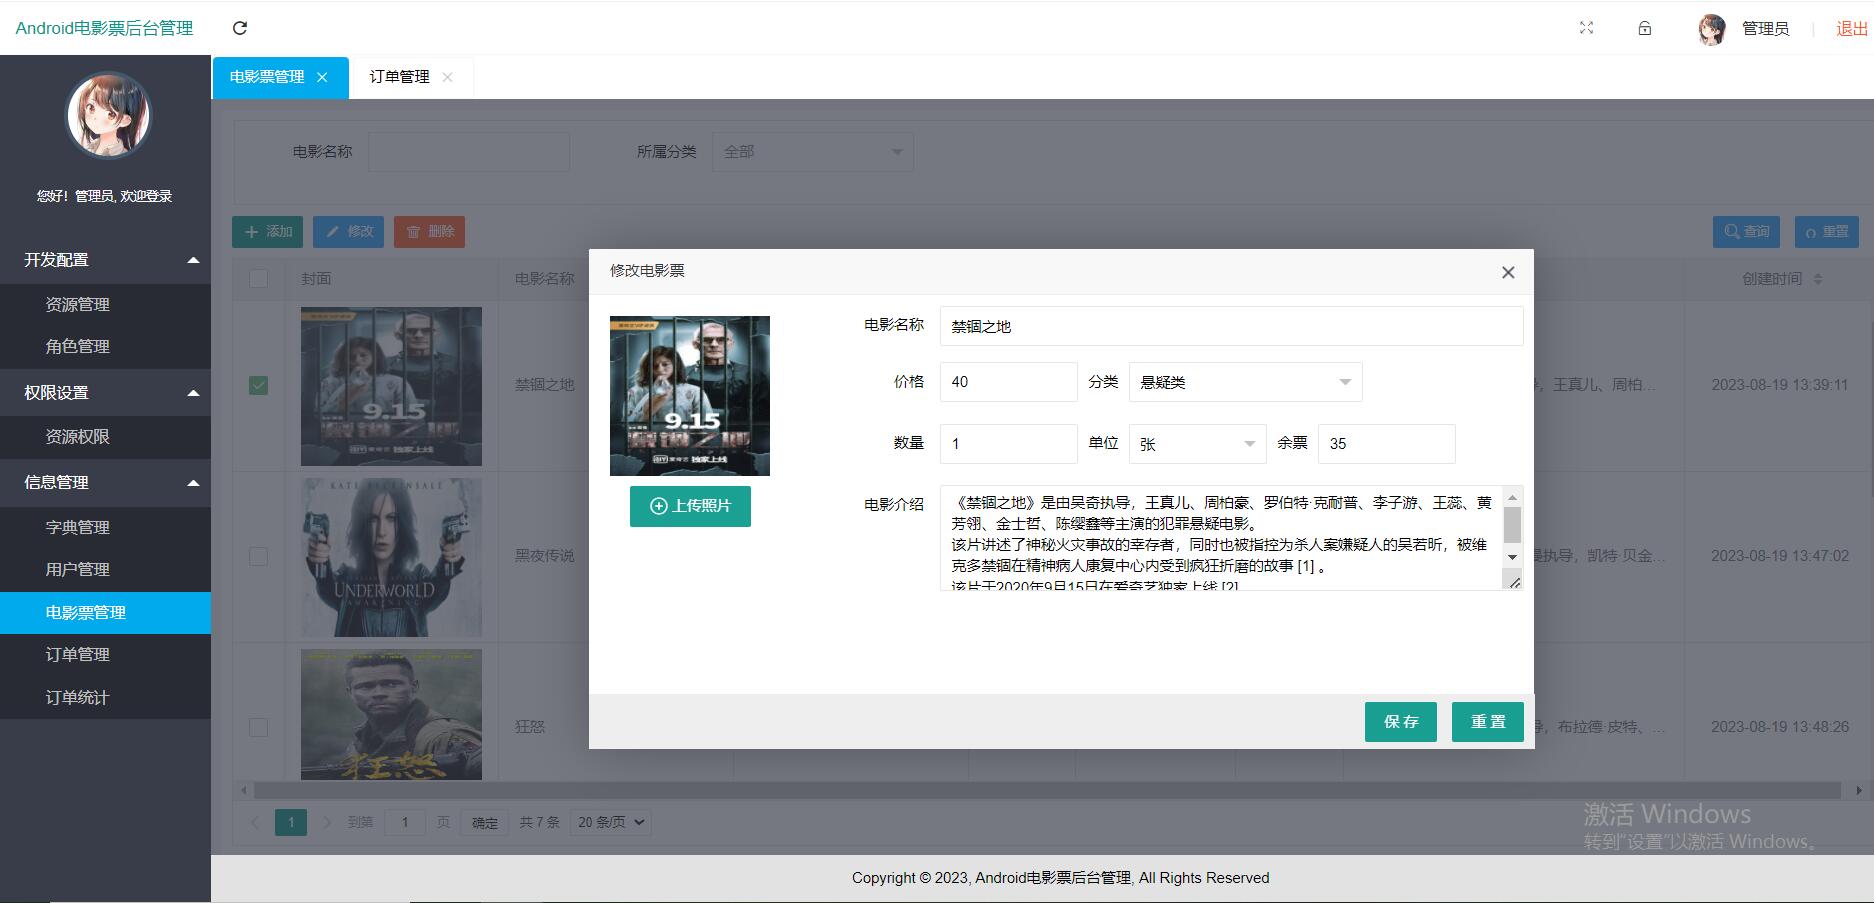Check the checkbox next to 黑夜传说

pyautogui.click(x=259, y=556)
